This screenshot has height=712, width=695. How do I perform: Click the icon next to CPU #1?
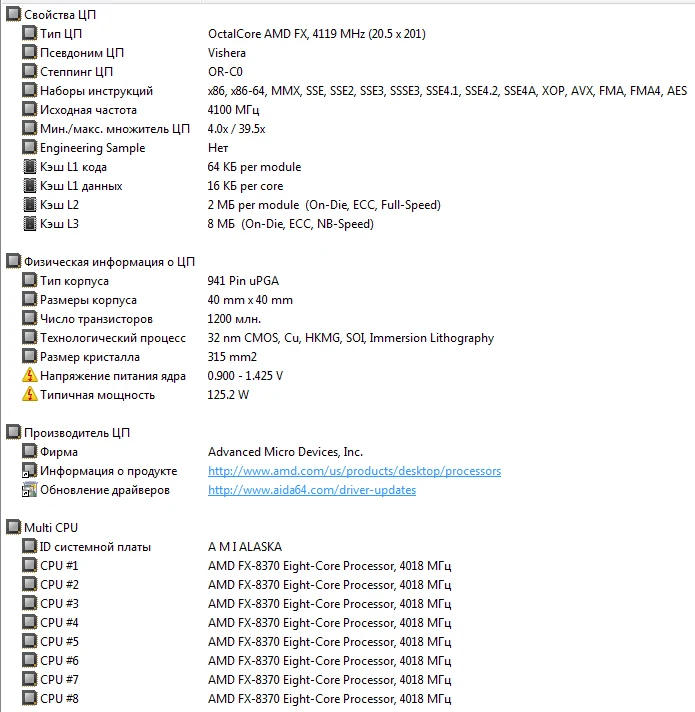pos(29,566)
